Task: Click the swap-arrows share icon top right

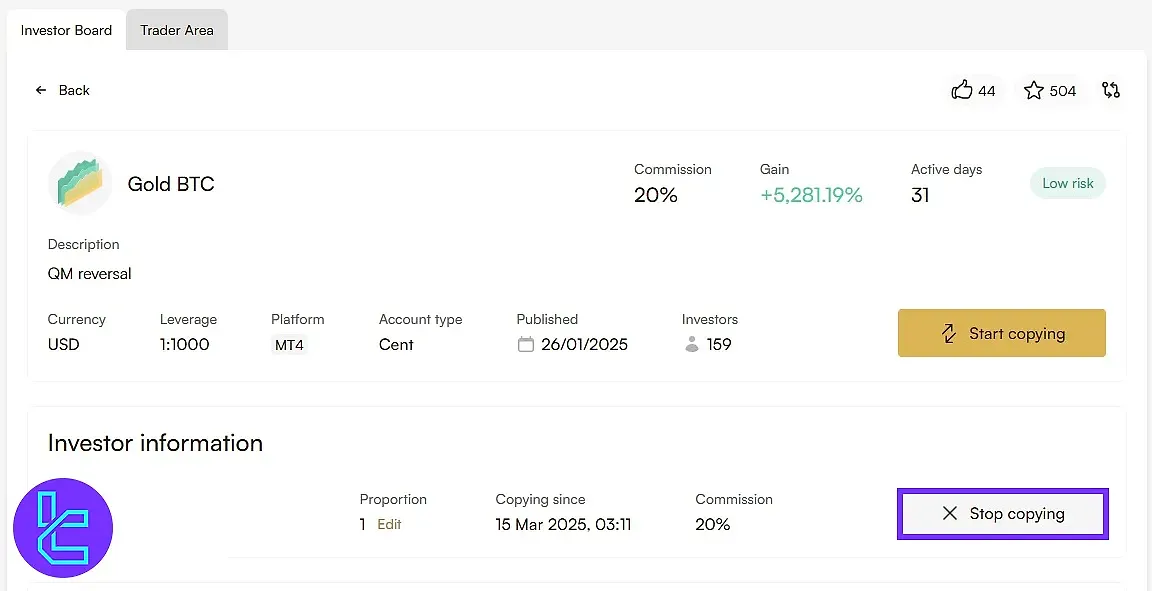Action: click(x=1110, y=90)
